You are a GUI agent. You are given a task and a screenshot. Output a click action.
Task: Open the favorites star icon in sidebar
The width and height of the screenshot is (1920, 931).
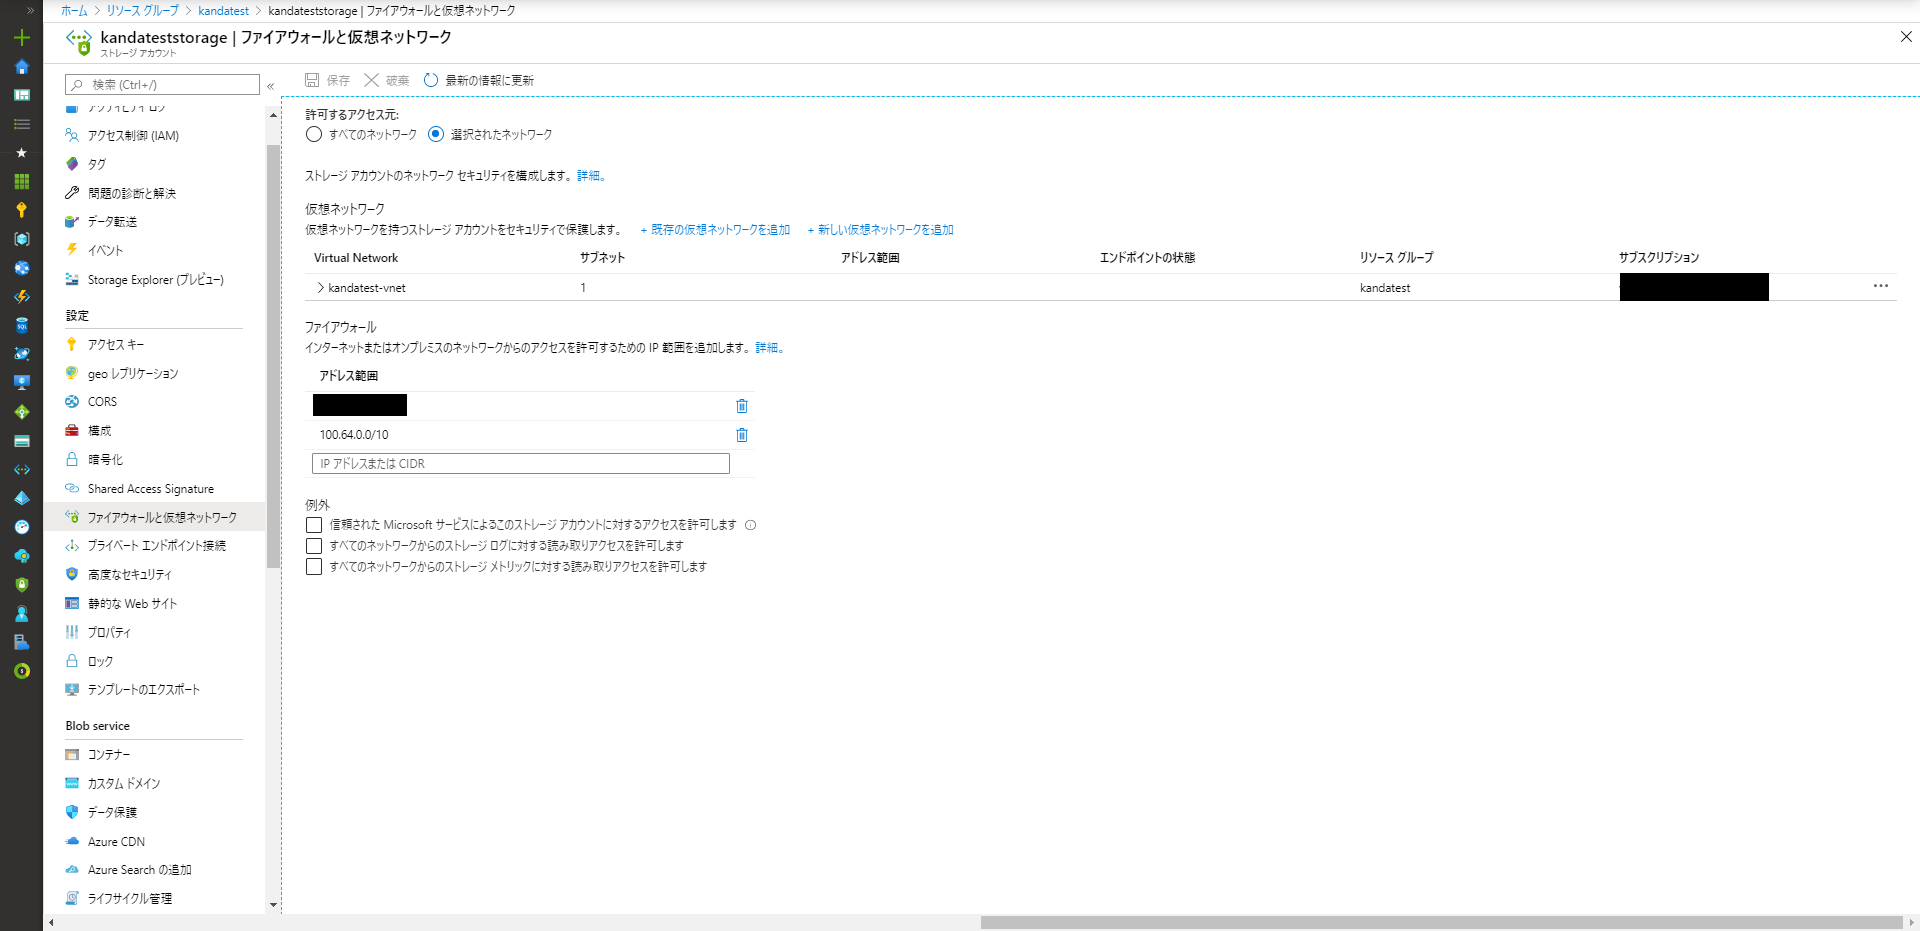pos(21,153)
